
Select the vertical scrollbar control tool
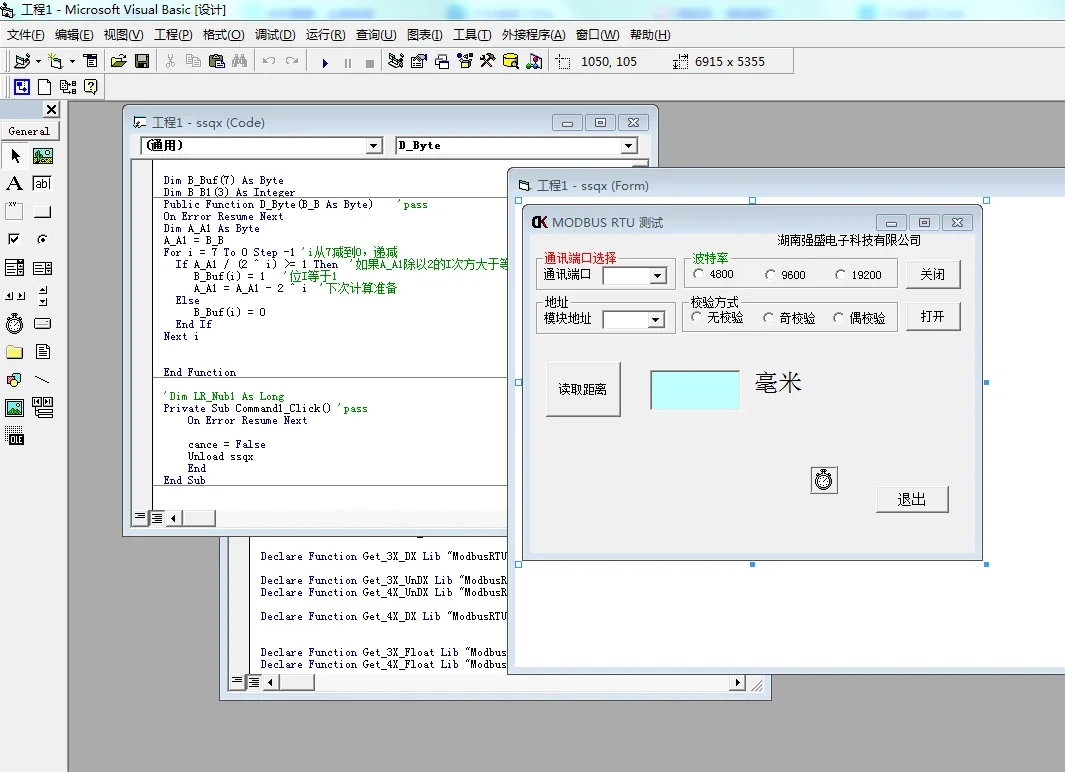pos(43,296)
